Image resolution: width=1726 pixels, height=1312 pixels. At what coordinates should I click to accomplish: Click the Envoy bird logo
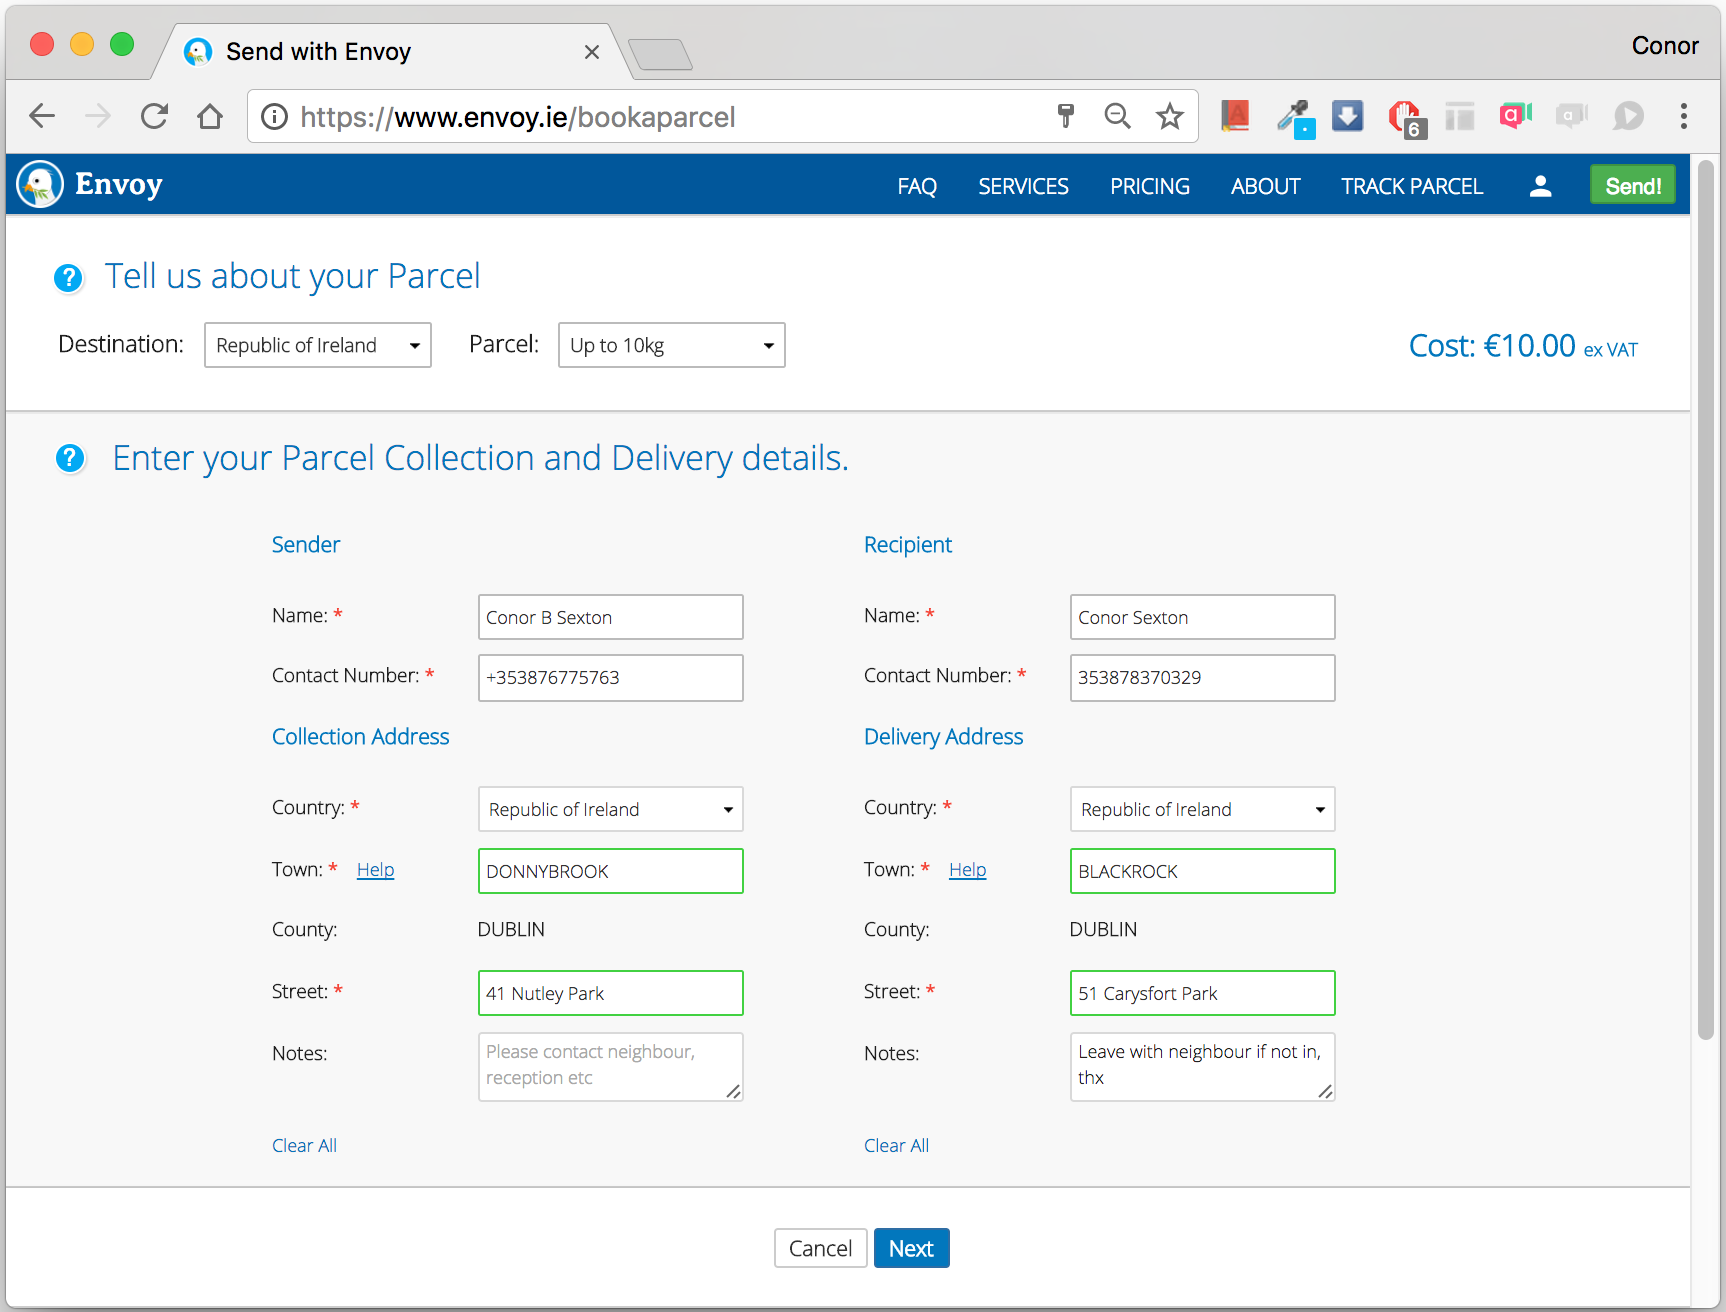click(40, 184)
